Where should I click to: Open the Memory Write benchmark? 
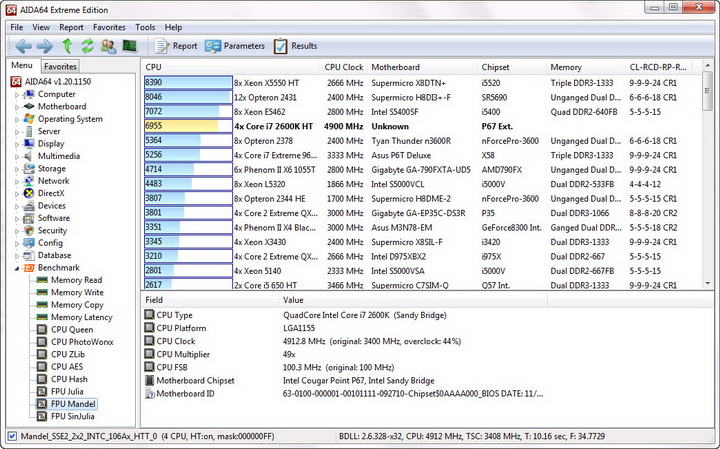(77, 292)
